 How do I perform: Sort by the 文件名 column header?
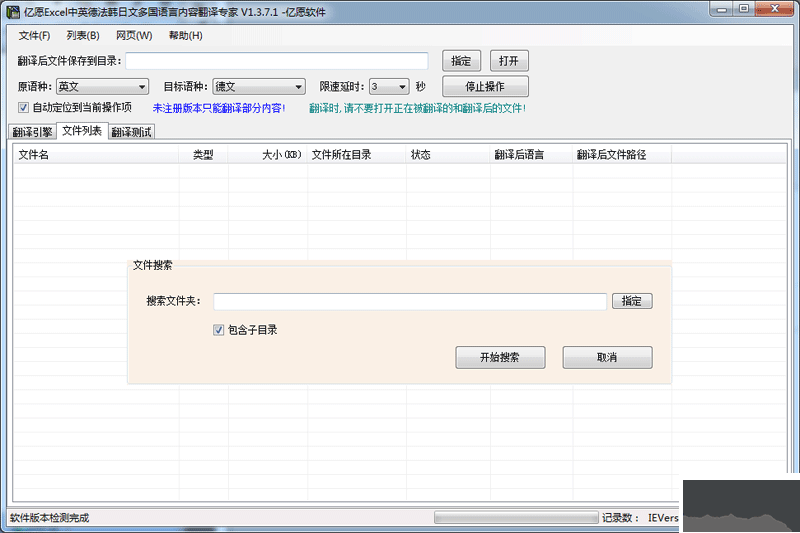96,155
